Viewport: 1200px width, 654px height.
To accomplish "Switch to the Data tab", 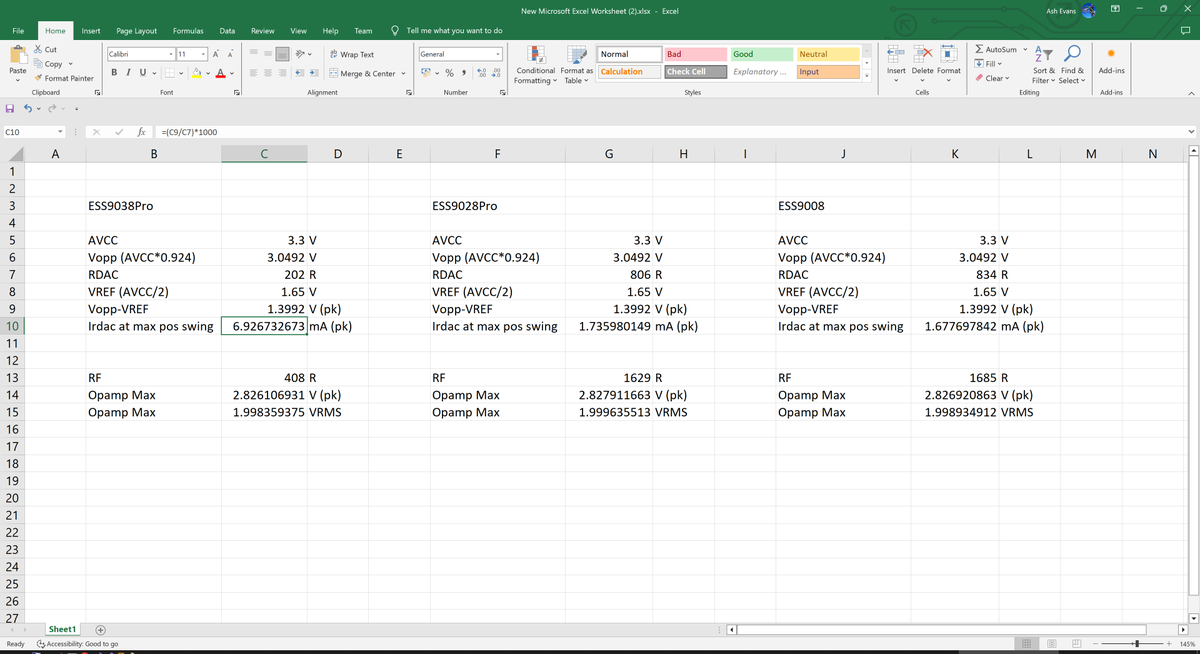I will coord(228,31).
